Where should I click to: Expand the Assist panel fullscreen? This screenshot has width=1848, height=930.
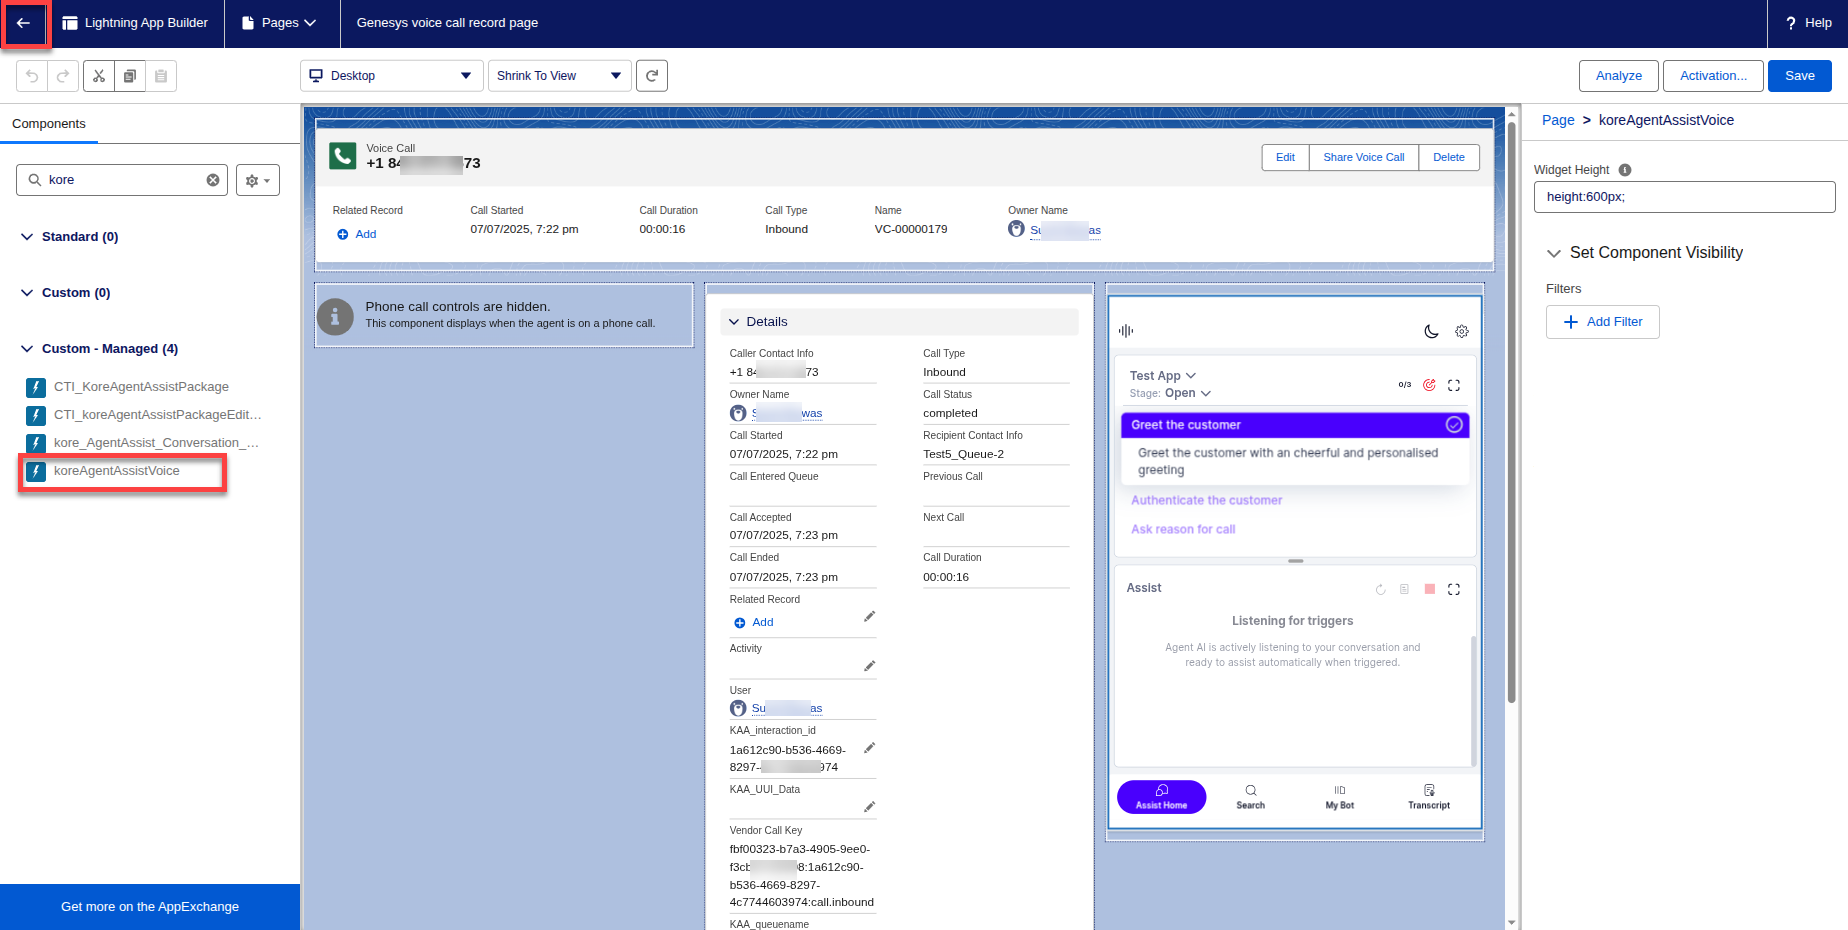point(1454,589)
